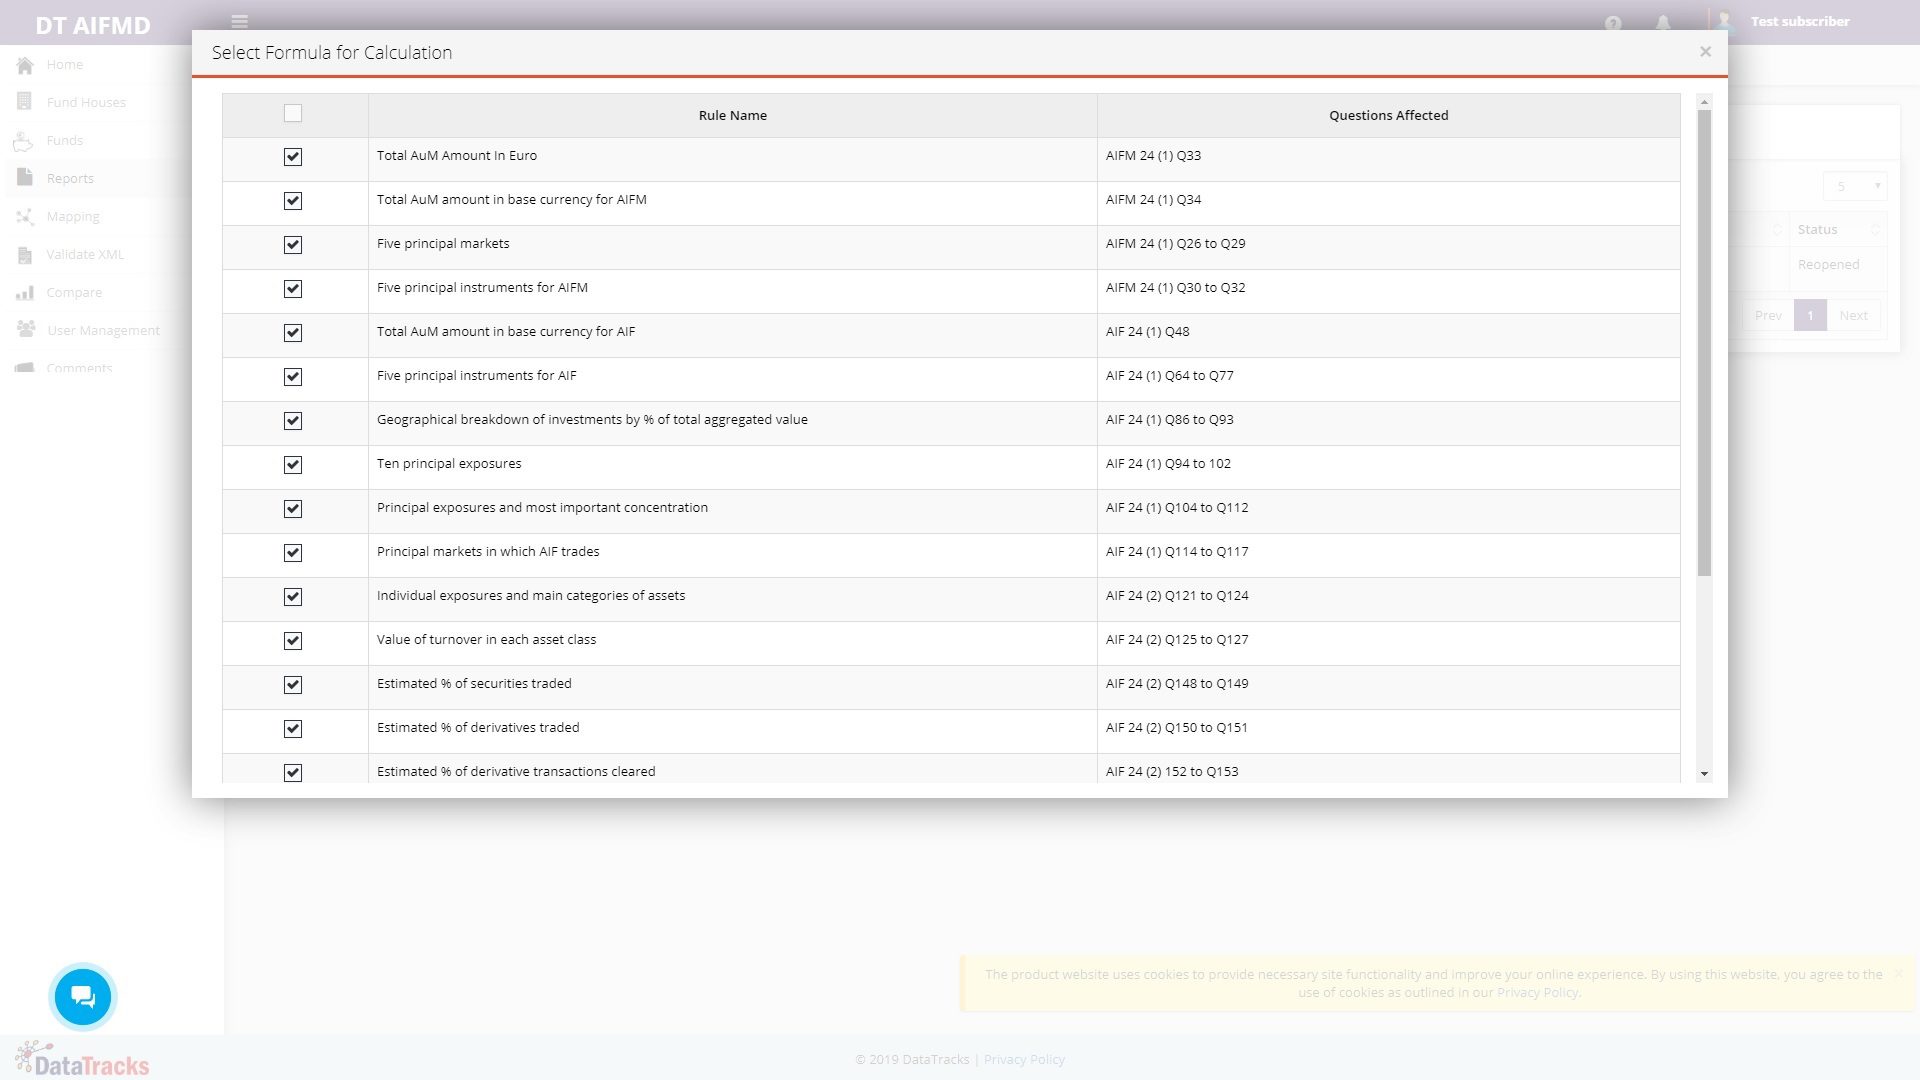
Task: Open Home menu item
Action: tap(65, 65)
